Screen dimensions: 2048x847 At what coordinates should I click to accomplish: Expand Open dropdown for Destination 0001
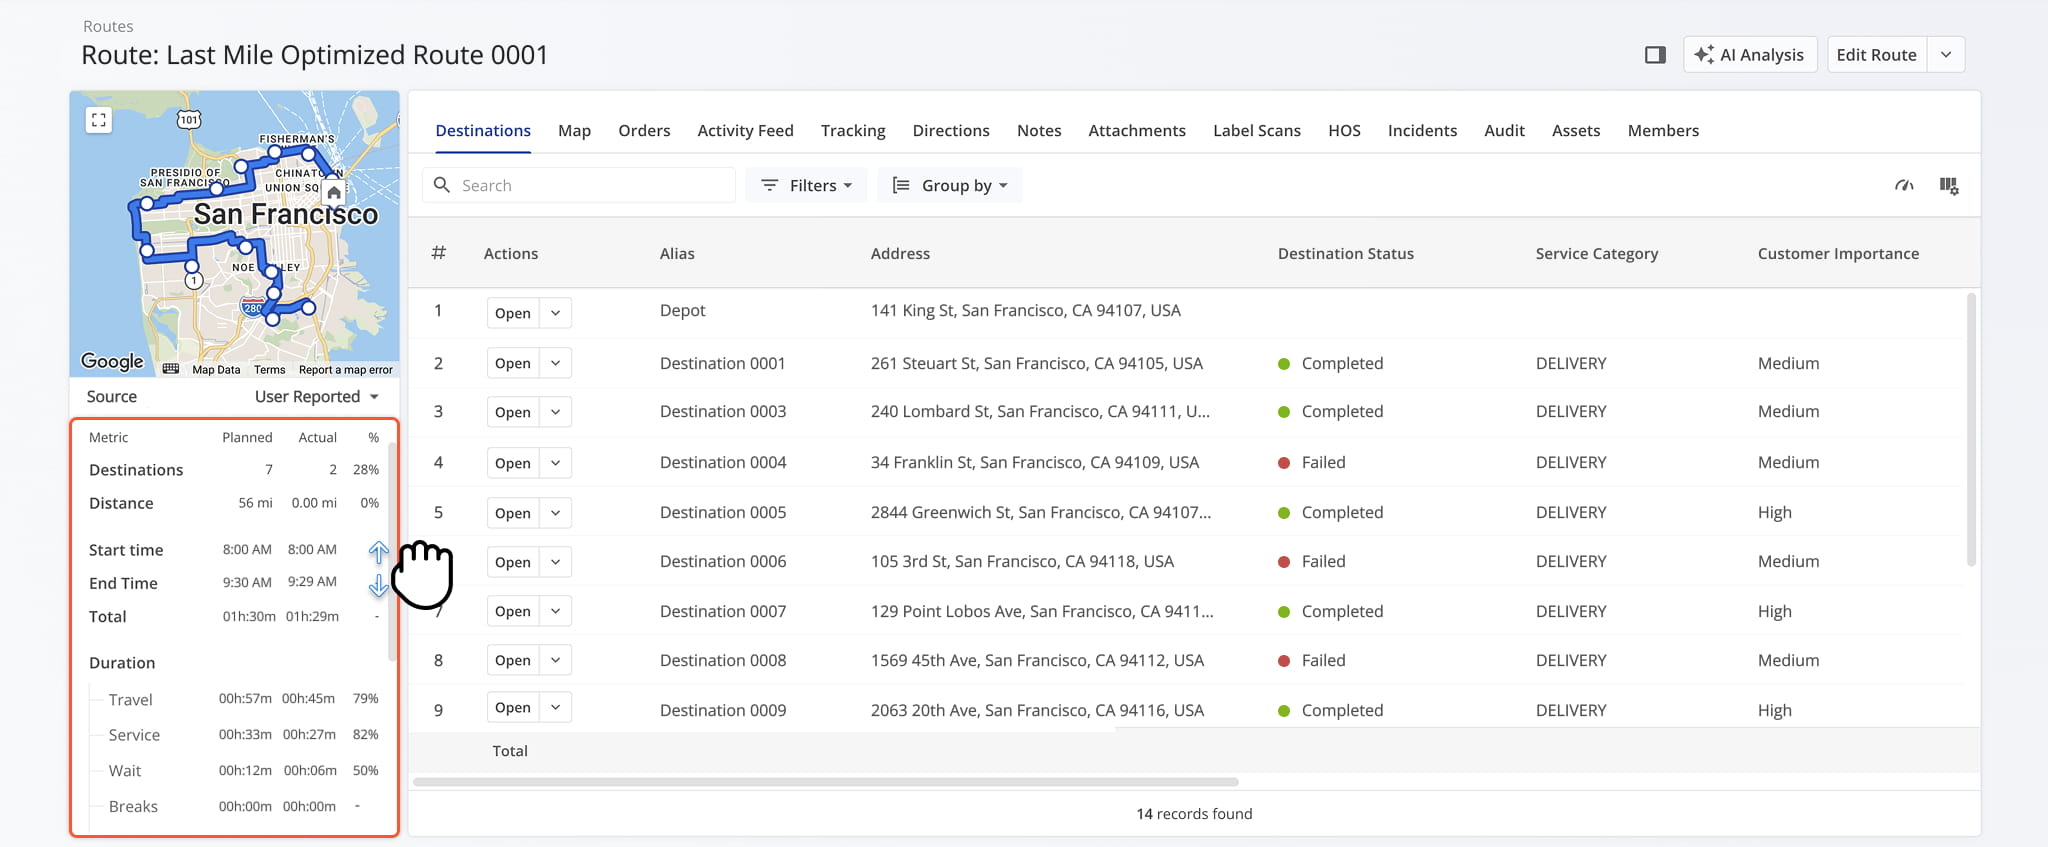[556, 363]
